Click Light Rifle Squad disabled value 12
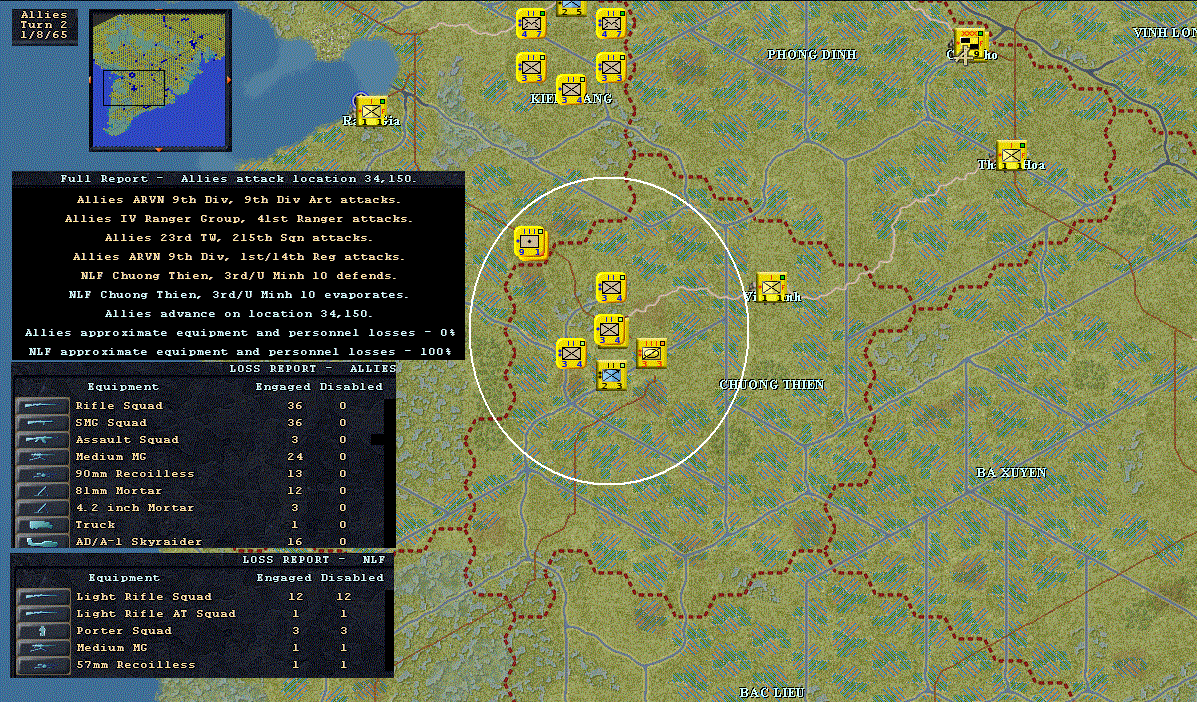This screenshot has width=1197, height=702. [344, 596]
